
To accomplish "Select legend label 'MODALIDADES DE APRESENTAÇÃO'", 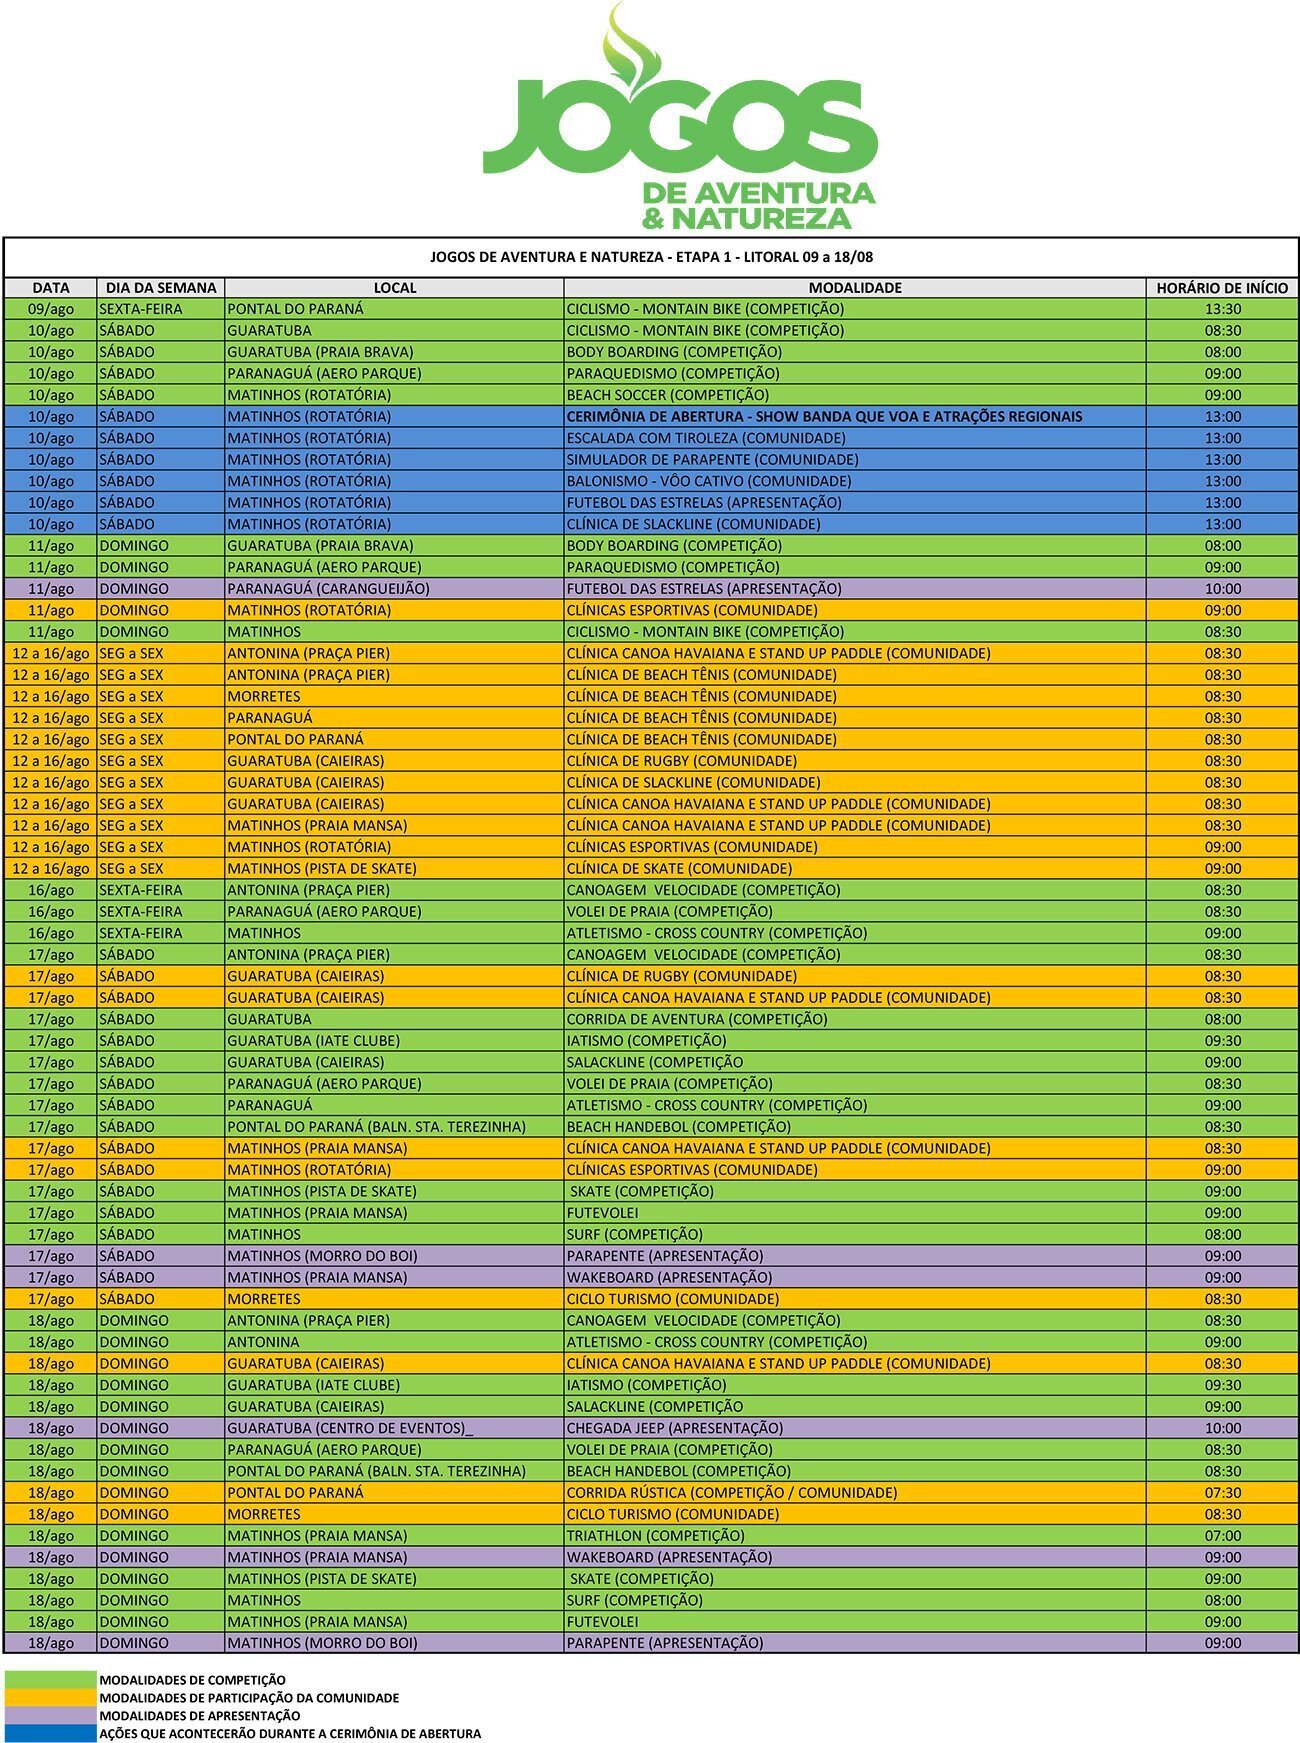I will [199, 1716].
